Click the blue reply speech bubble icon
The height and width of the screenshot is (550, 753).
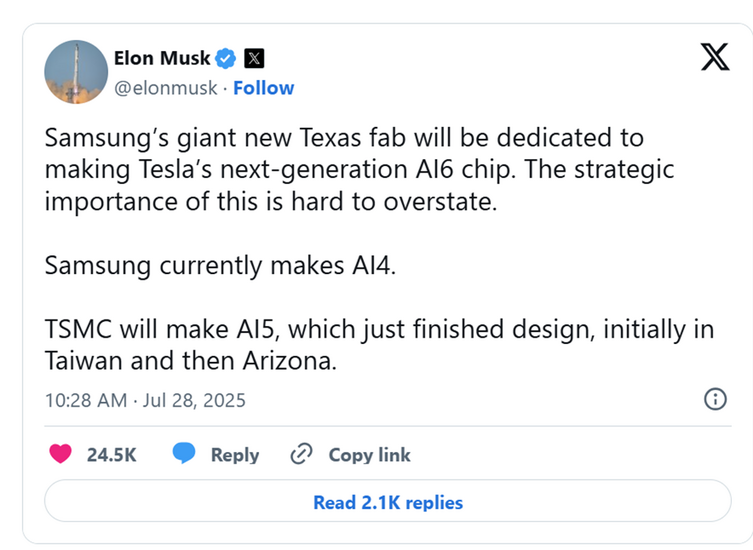(184, 454)
